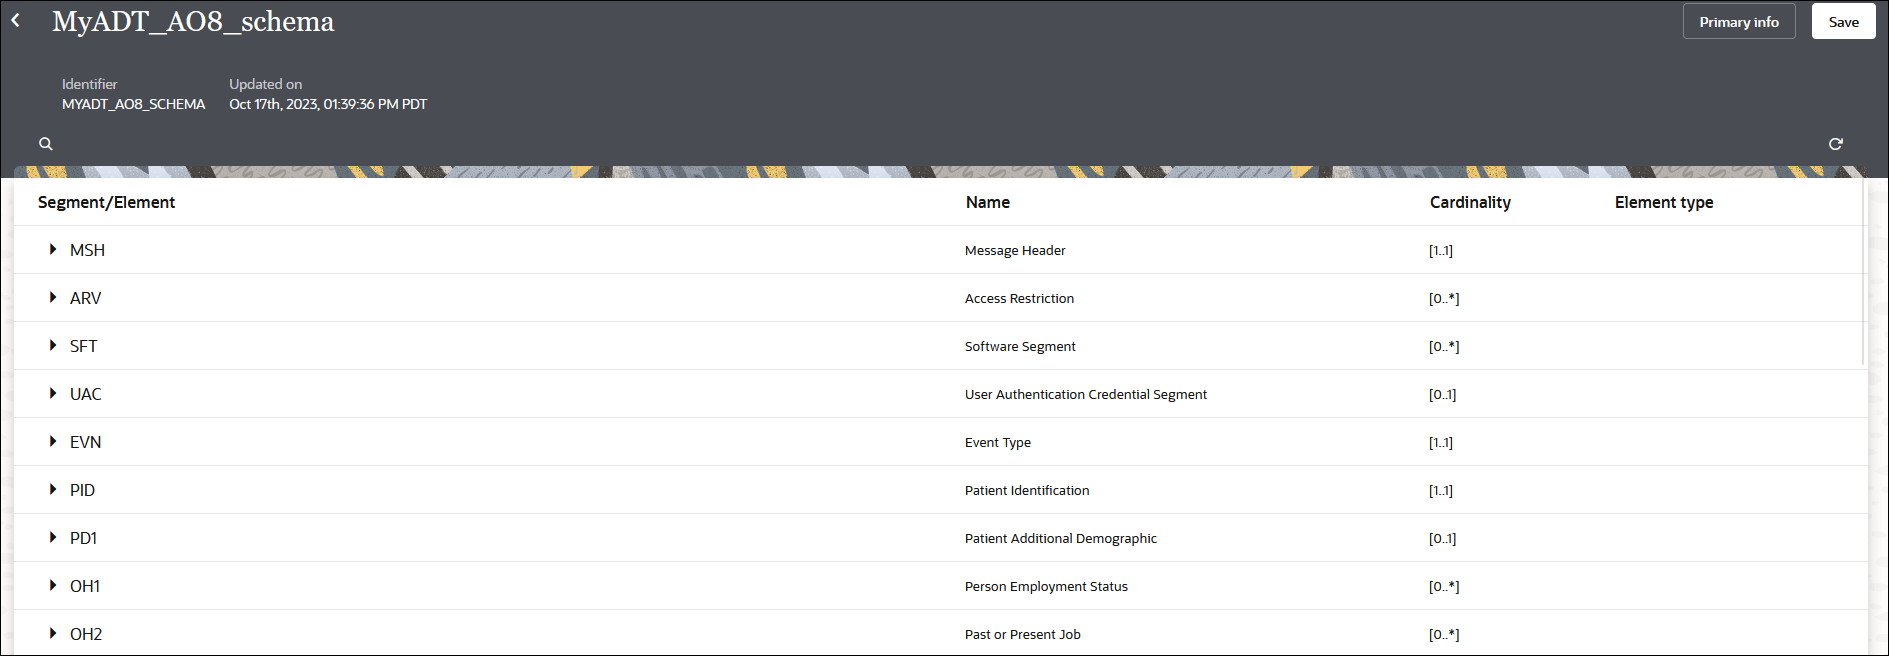Expand the OH1 segment
The width and height of the screenshot is (1889, 656).
point(53,585)
